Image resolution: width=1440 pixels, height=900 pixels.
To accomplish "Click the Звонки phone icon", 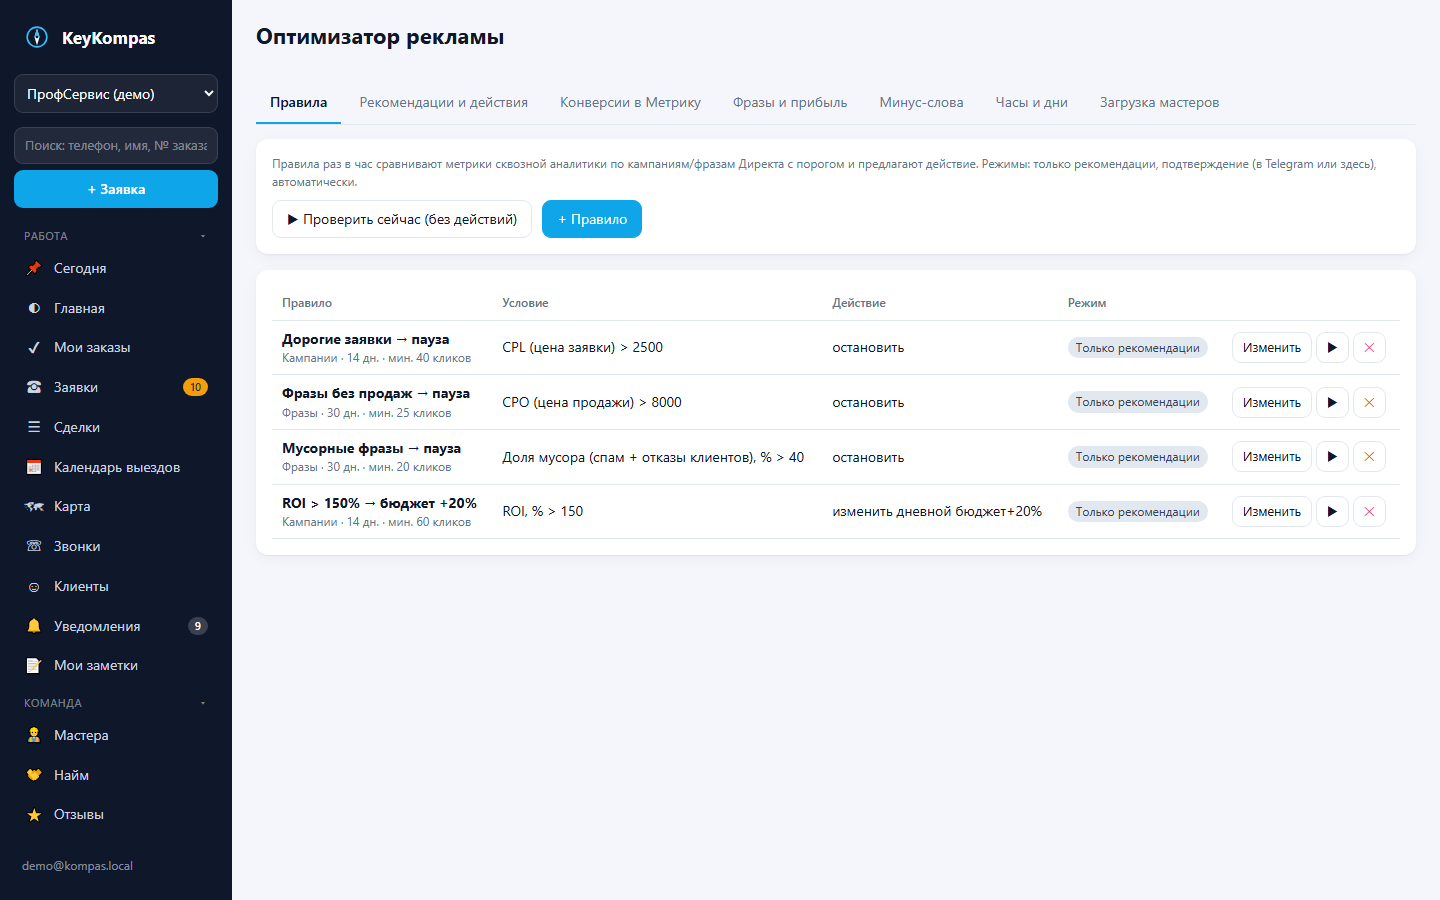I will [34, 546].
